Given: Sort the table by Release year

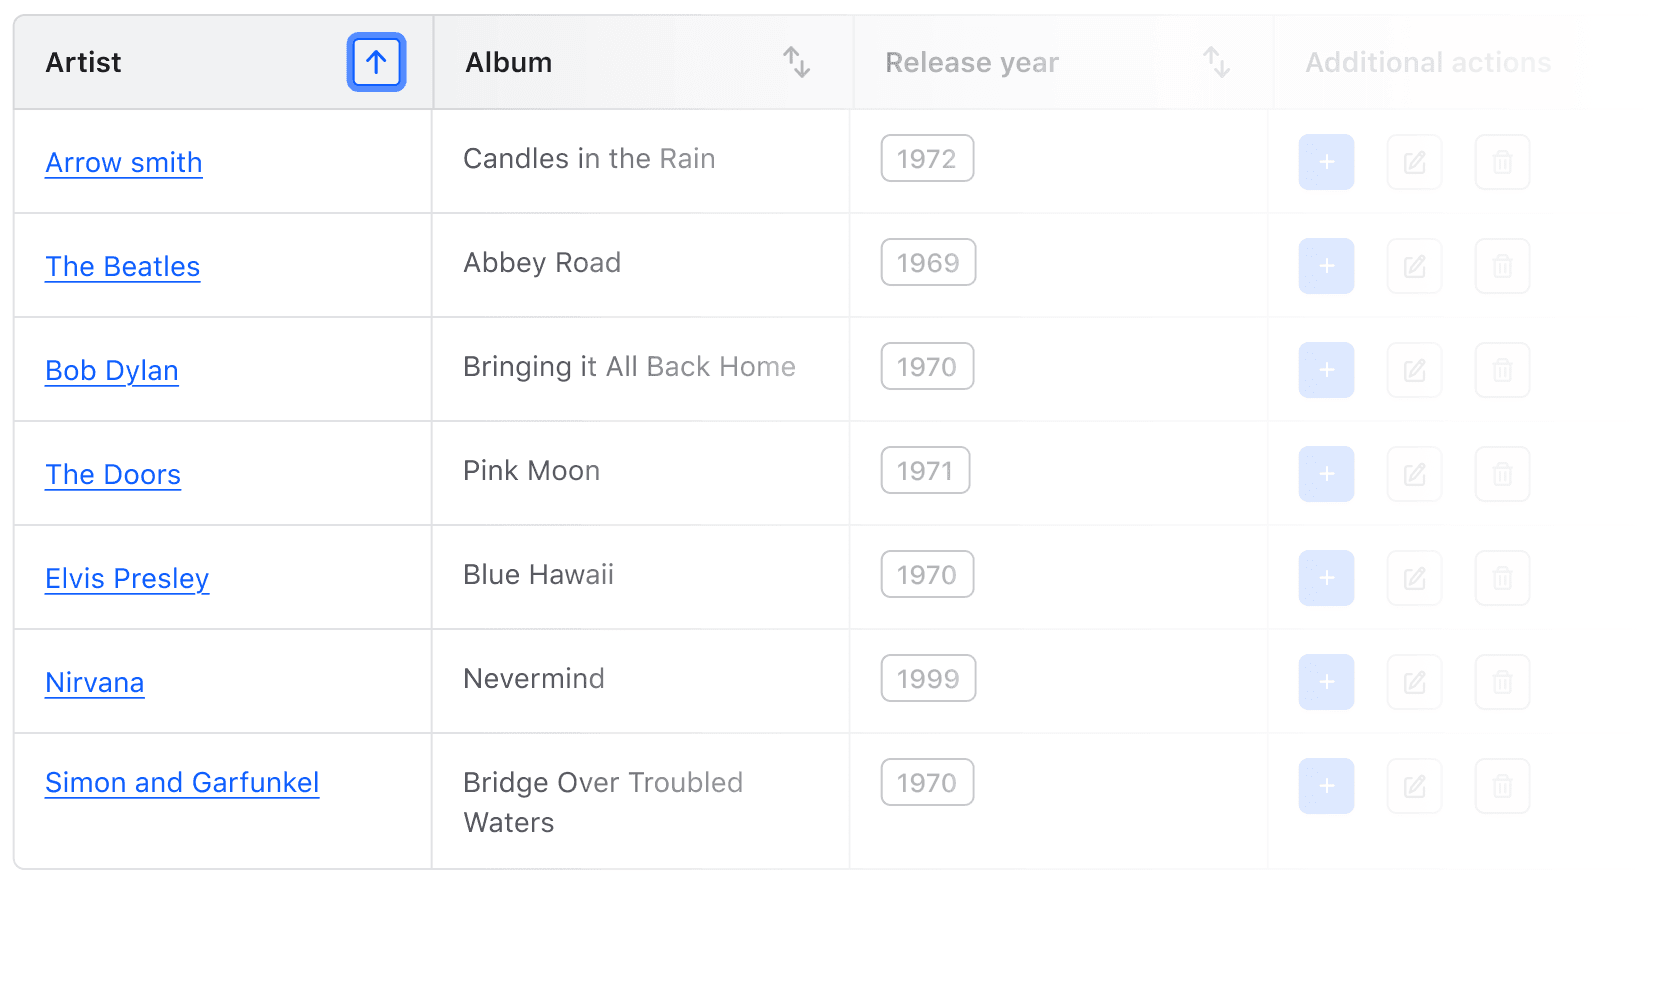Looking at the screenshot, I should [1216, 62].
